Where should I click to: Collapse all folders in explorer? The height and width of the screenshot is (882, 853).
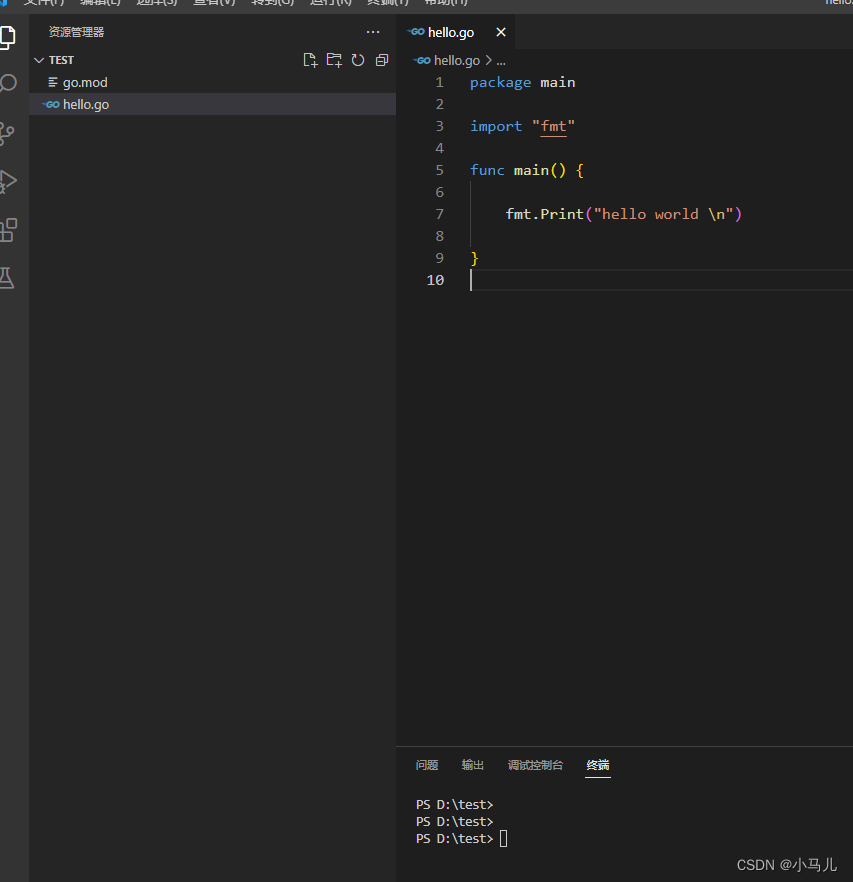click(381, 60)
